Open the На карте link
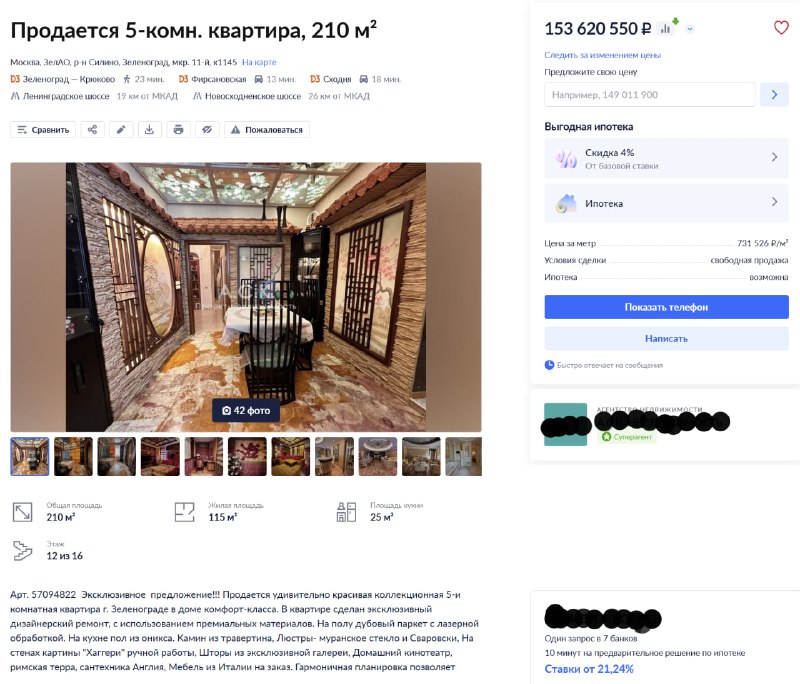Viewport: 800px width, 684px height. 259,62
